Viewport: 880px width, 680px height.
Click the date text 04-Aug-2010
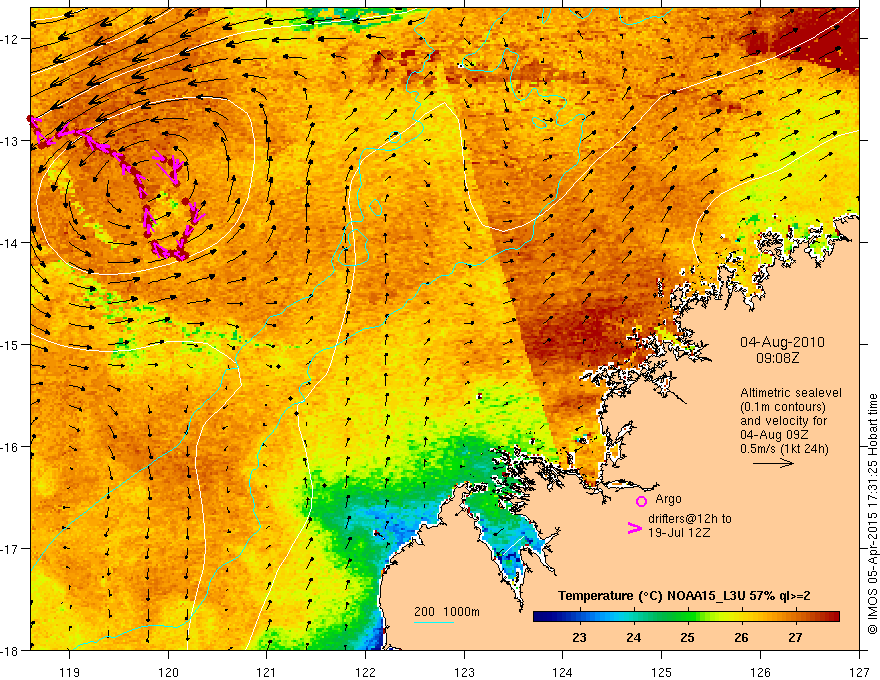click(x=782, y=342)
